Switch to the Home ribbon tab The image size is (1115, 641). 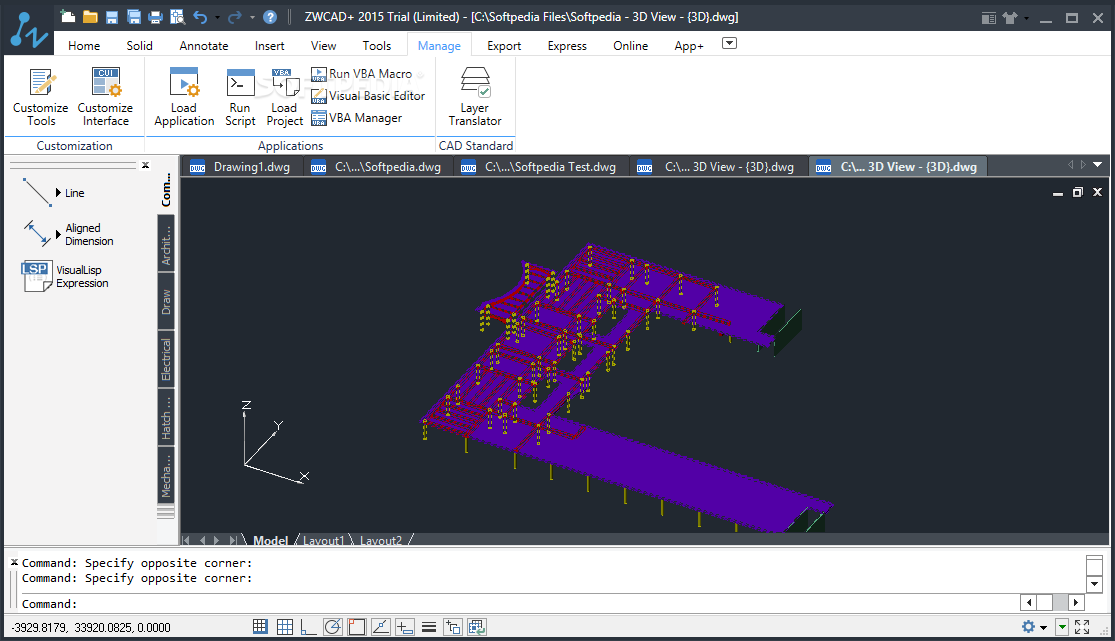(84, 46)
